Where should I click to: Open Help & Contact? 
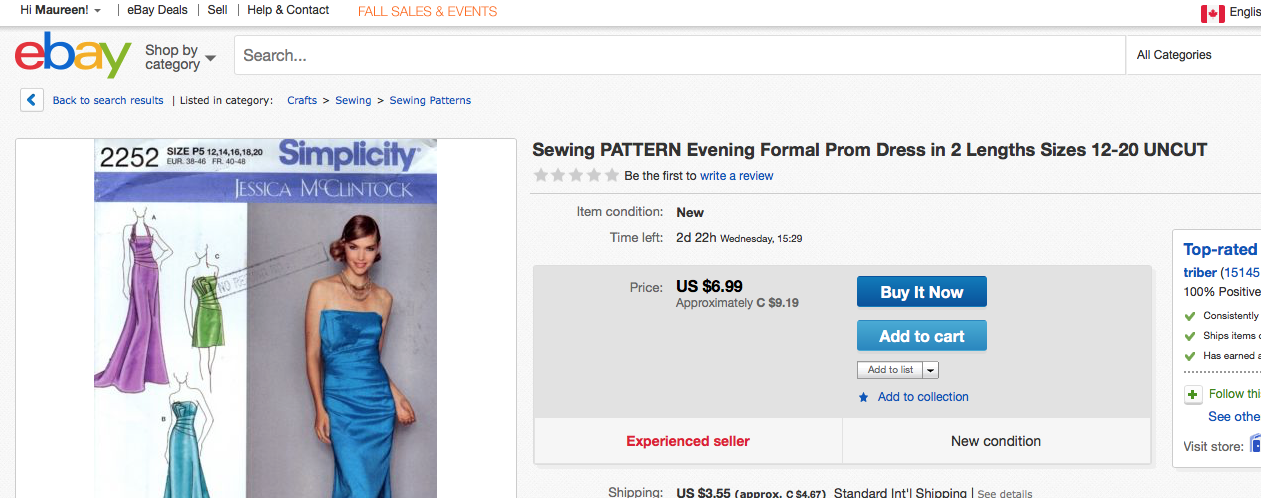tap(288, 10)
